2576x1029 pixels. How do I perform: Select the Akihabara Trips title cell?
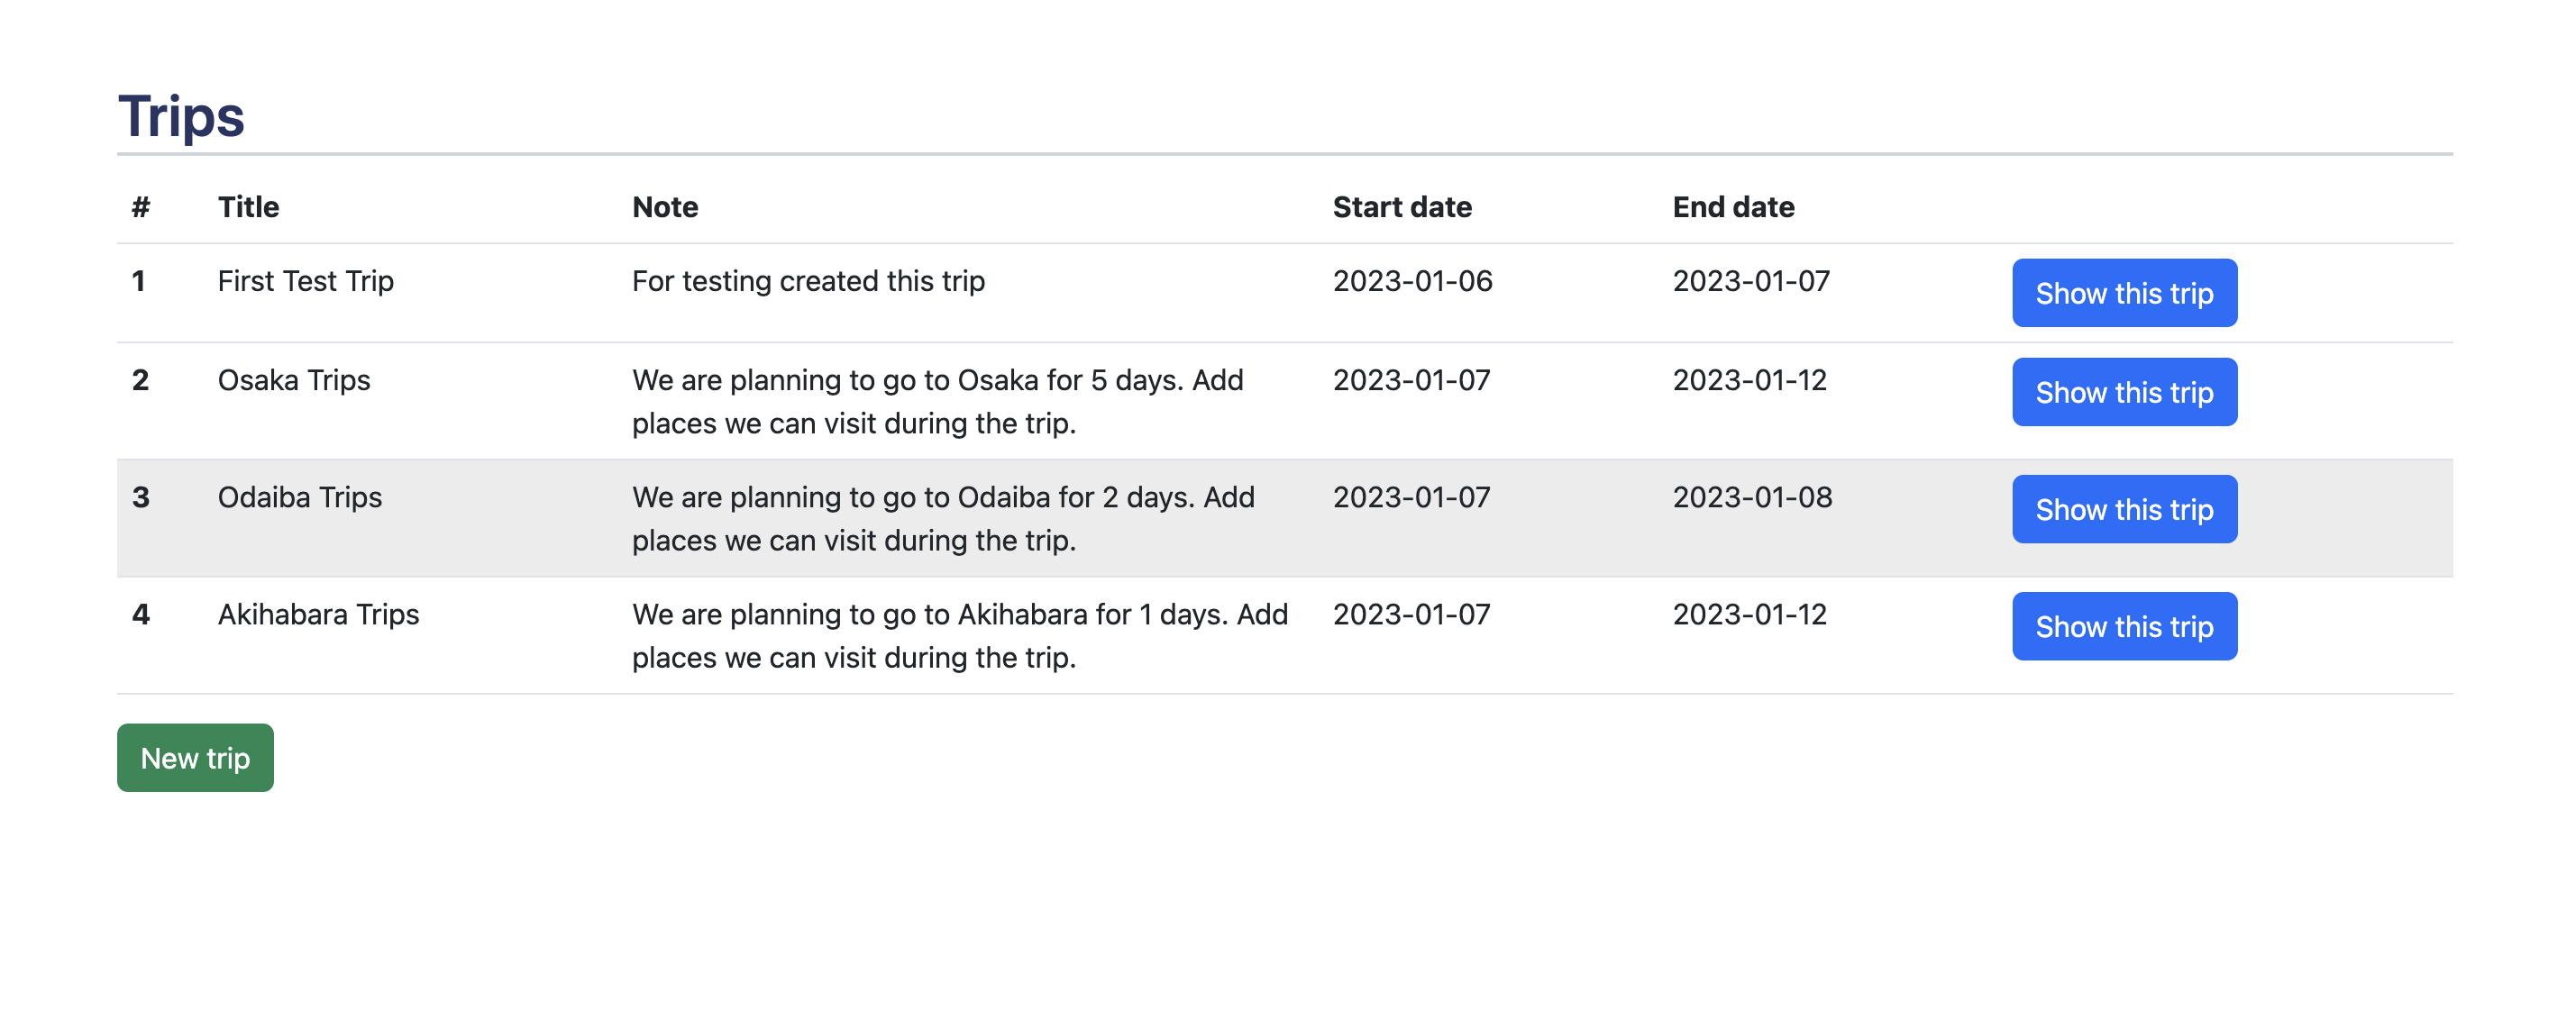pos(319,614)
